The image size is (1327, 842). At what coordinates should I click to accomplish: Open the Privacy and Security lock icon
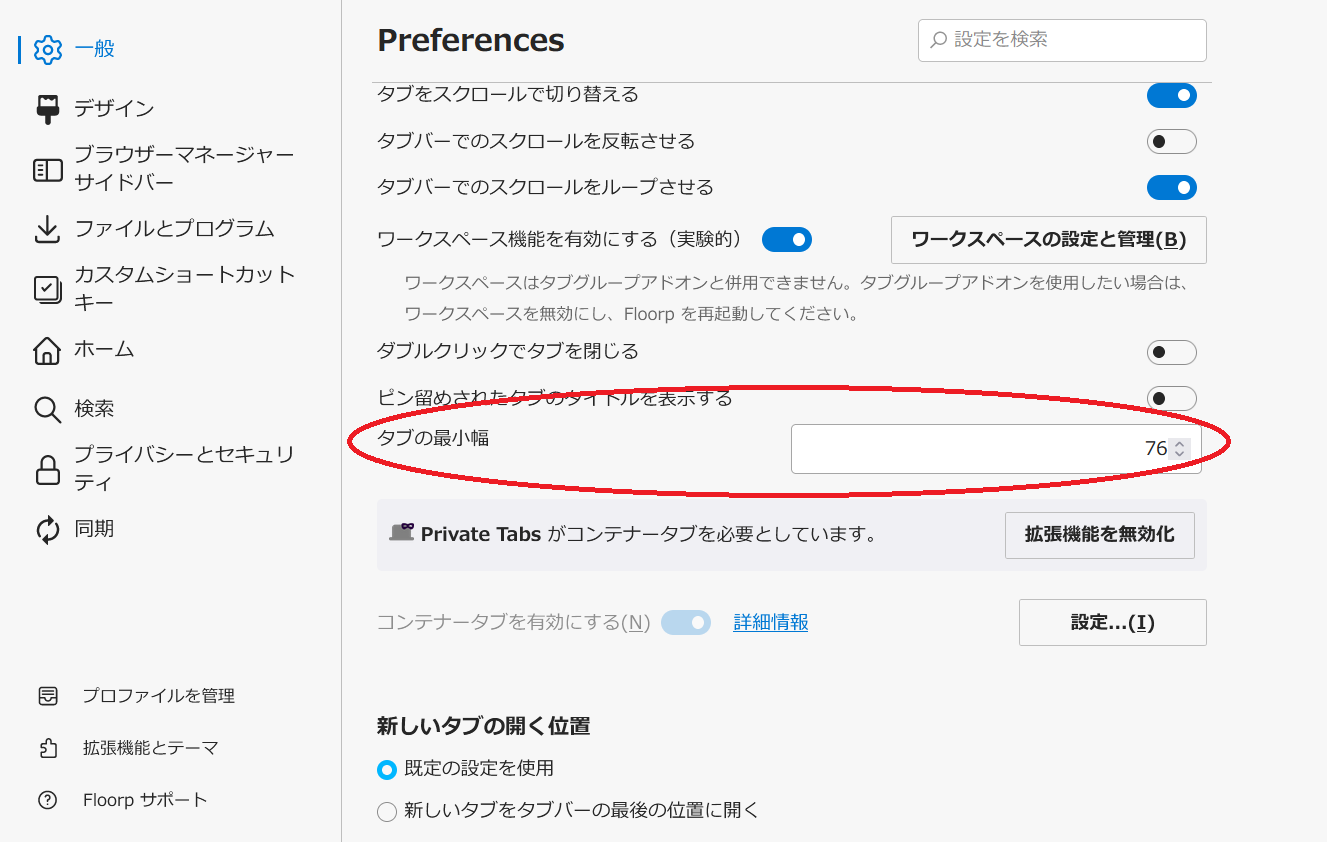(x=48, y=469)
